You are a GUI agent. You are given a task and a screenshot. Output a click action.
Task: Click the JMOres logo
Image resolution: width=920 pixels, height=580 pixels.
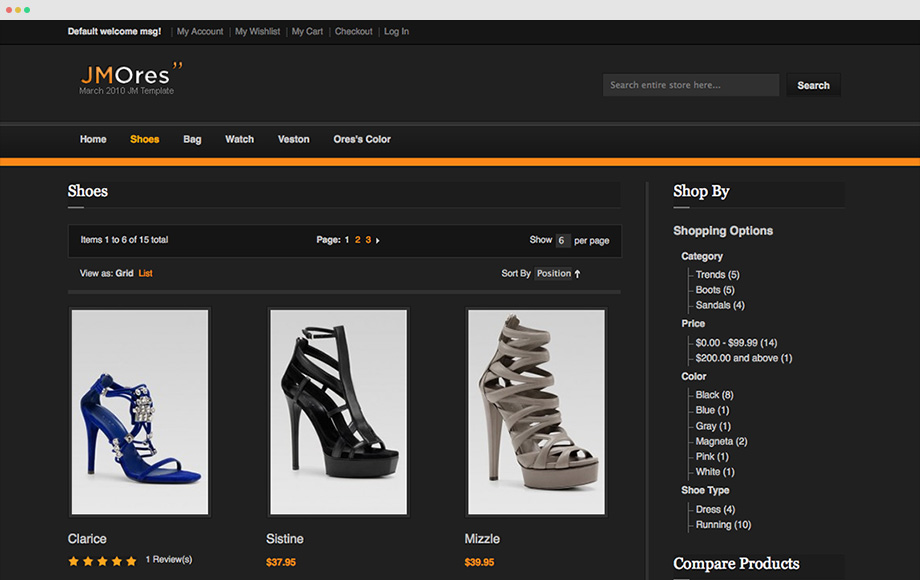130,78
